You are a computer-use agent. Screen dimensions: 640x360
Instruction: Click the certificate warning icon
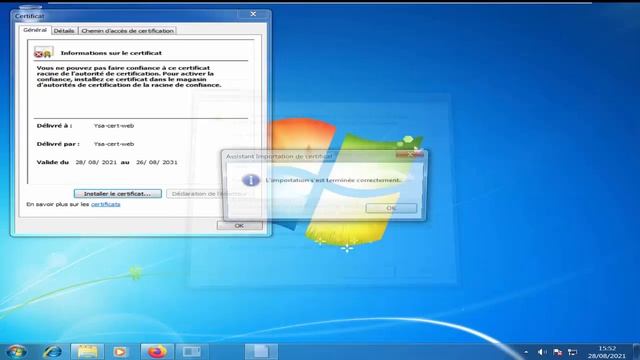coord(44,53)
